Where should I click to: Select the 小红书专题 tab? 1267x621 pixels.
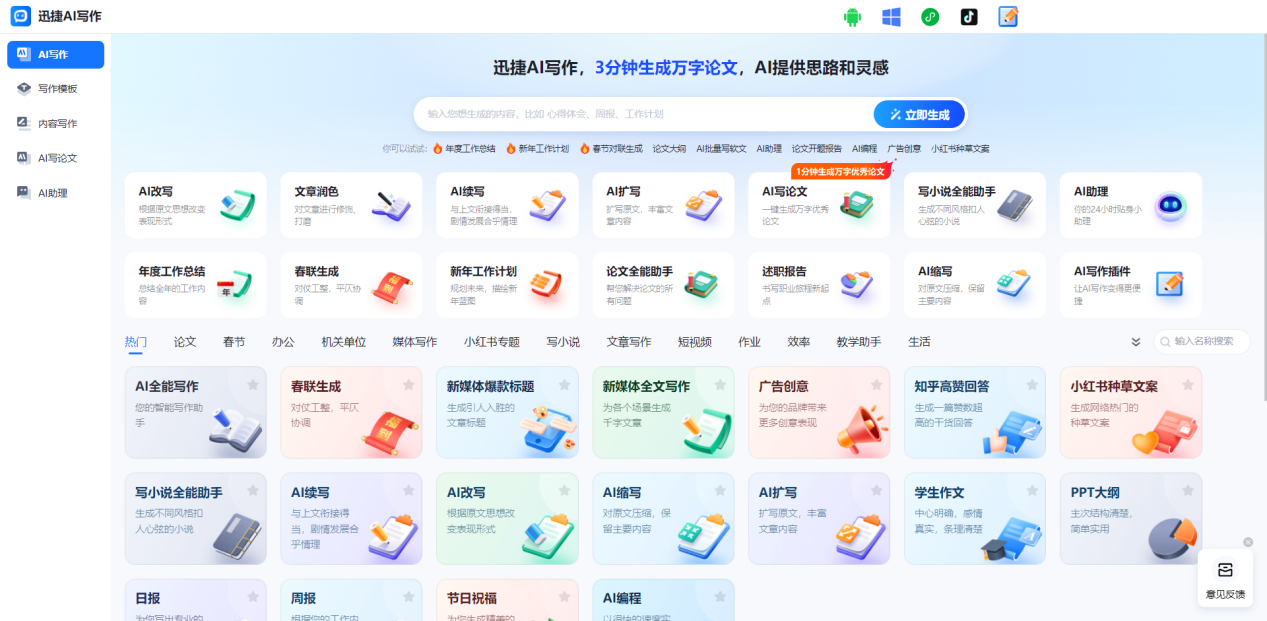pos(491,342)
